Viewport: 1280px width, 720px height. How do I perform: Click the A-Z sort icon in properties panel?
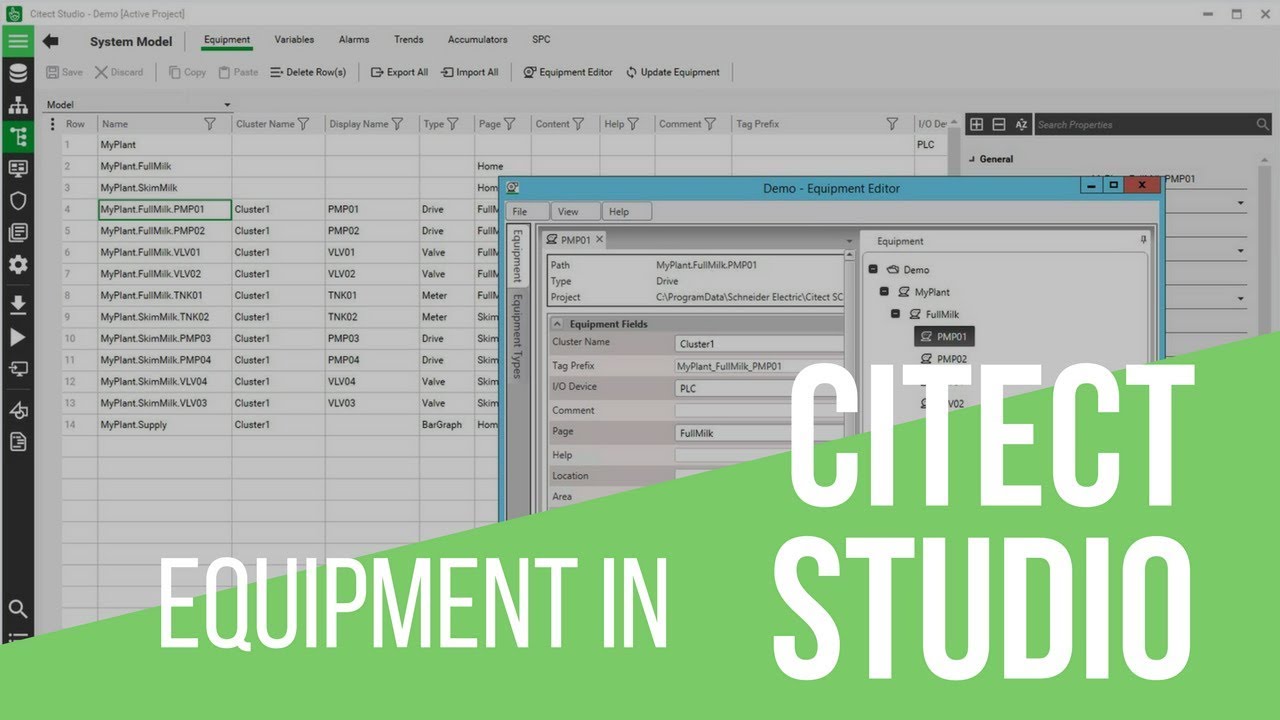pyautogui.click(x=1021, y=124)
